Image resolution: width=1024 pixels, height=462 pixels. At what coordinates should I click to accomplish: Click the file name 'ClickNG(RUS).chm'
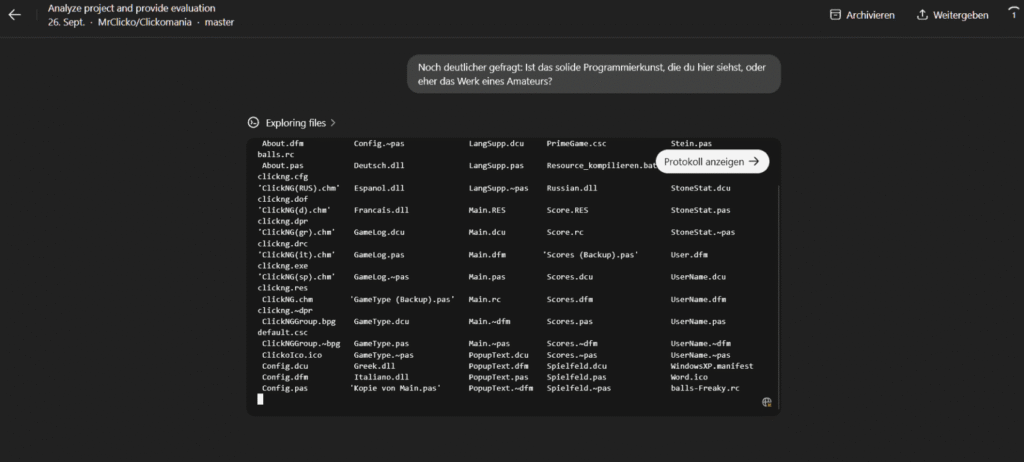(299, 188)
